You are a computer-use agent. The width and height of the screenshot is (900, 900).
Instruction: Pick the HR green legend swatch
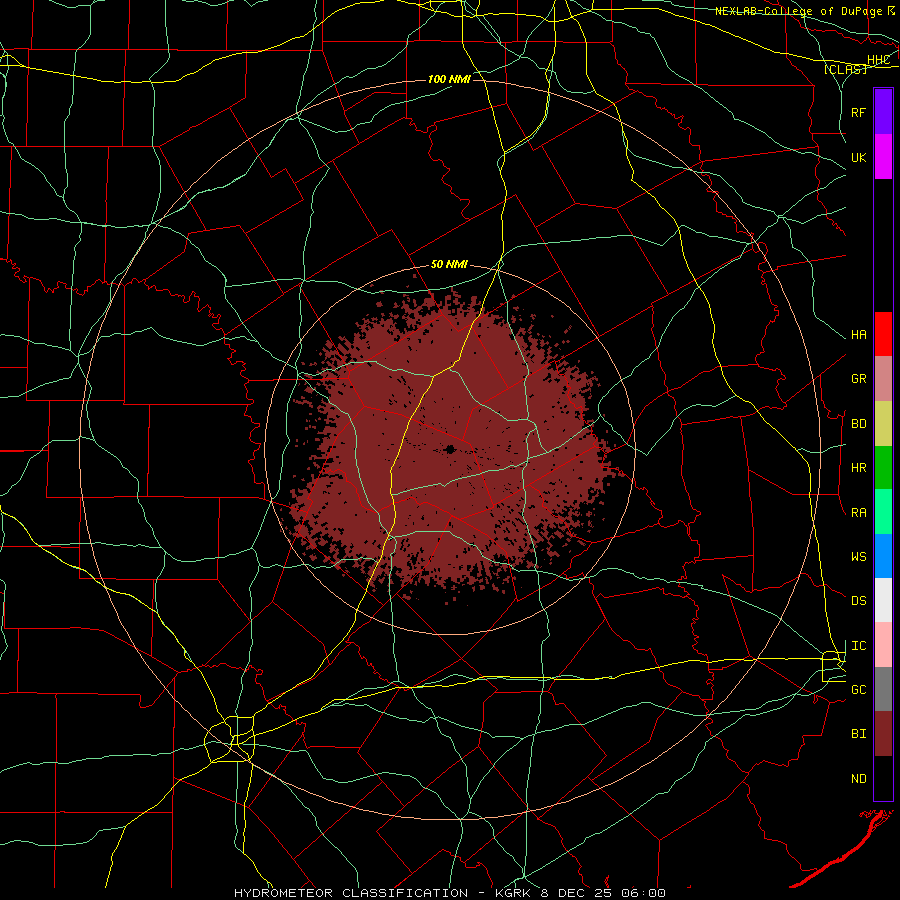[883, 468]
